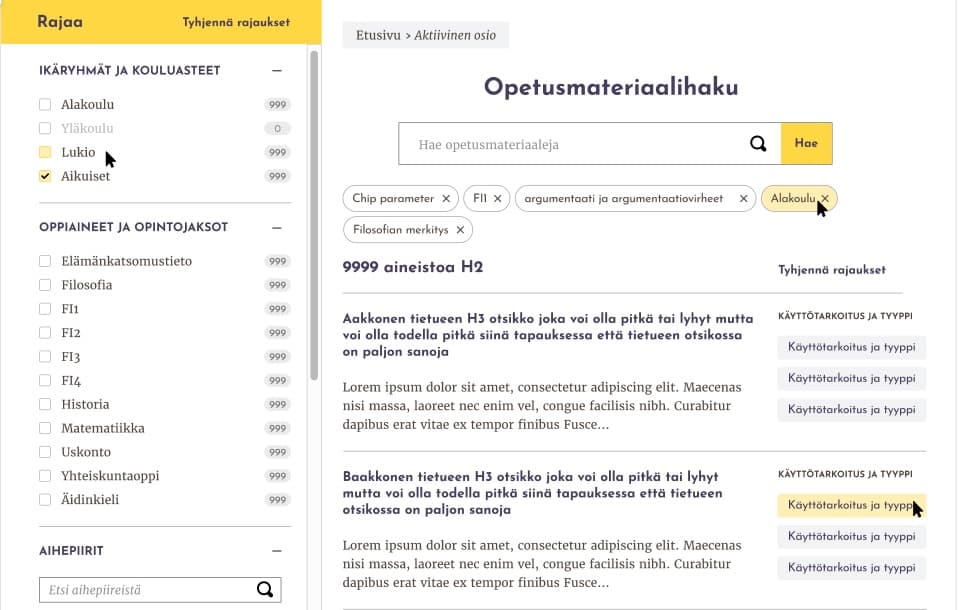Click the magnifier icon in the main search bar
The image size is (958, 610).
tap(758, 143)
